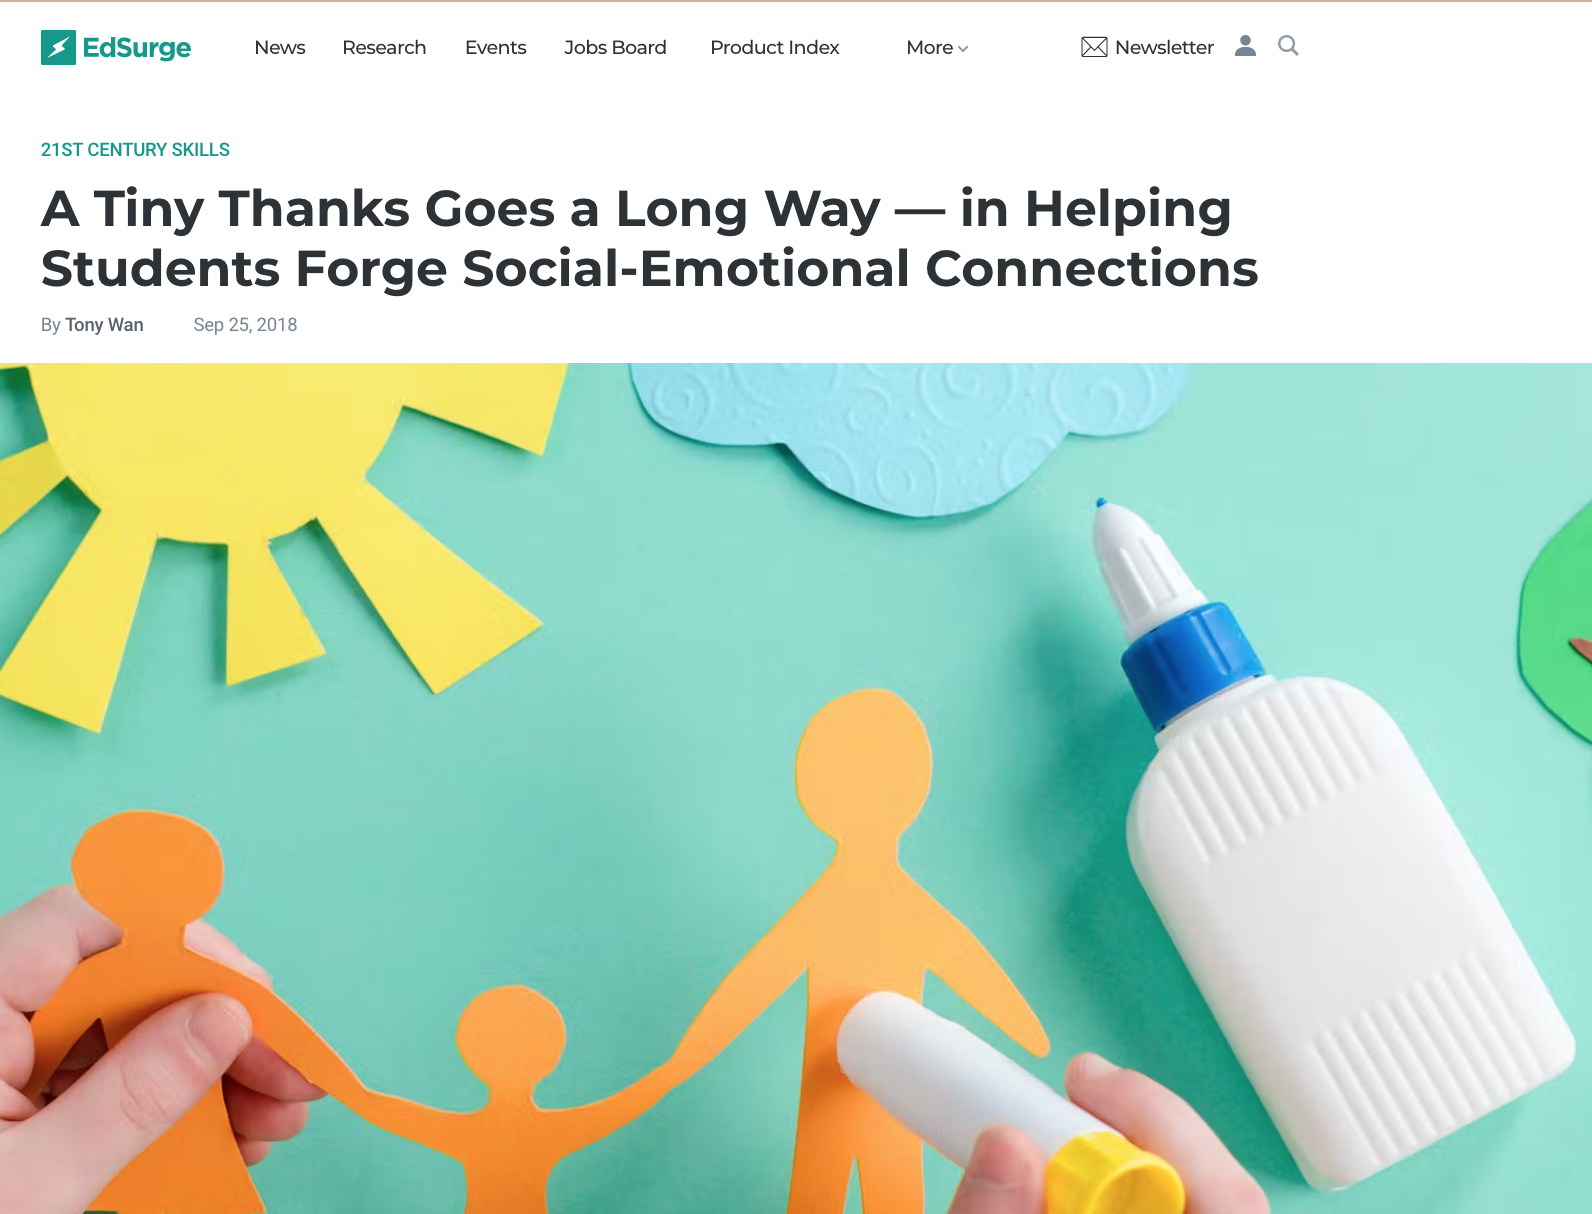Click the article headline title
Viewport: 1592px width, 1214px height.
(650, 238)
